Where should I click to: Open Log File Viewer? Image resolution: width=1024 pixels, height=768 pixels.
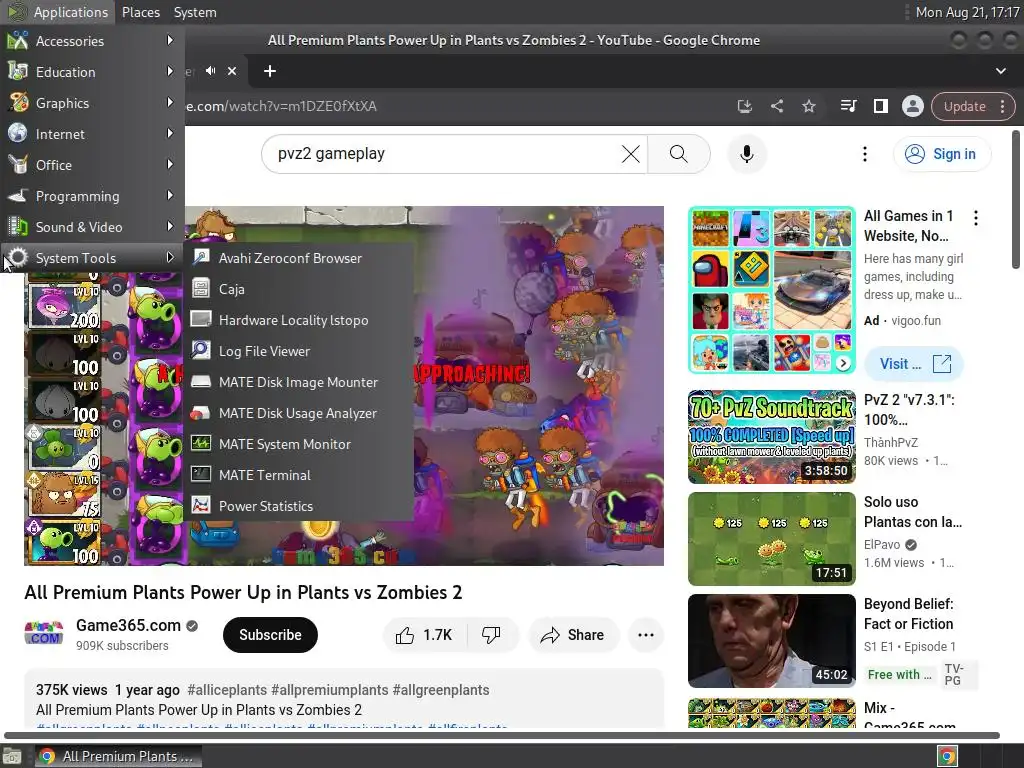299,351
